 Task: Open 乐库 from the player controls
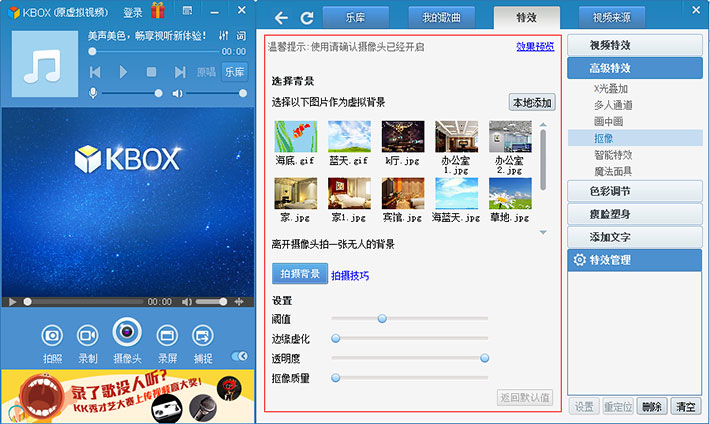(x=235, y=72)
